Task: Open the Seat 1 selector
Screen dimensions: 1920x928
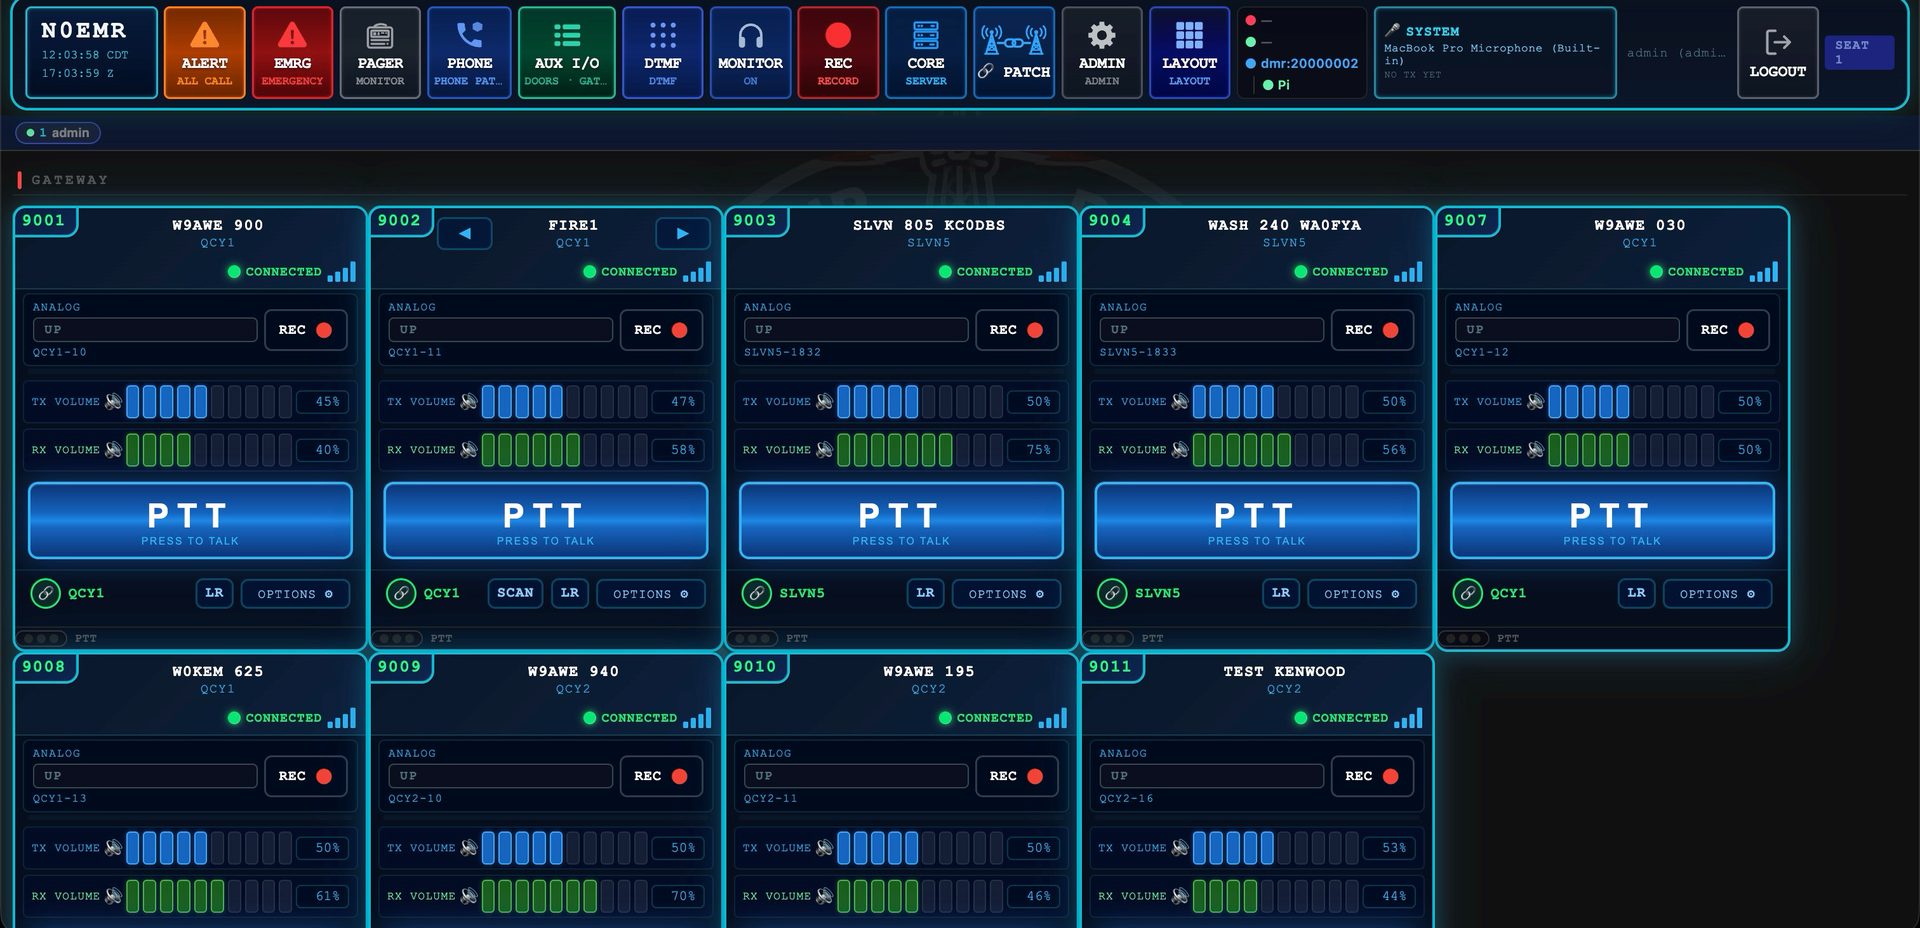Action: point(1859,52)
